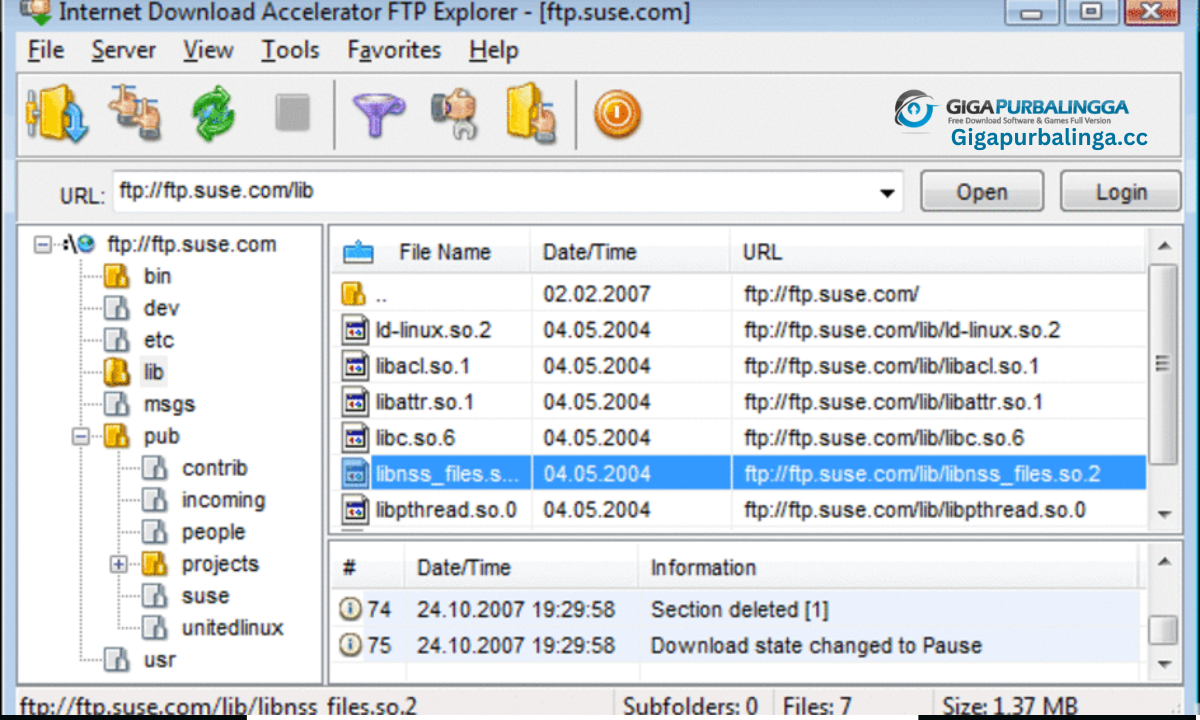Select the incoming folder in tree
1200x720 pixels.
click(x=223, y=500)
